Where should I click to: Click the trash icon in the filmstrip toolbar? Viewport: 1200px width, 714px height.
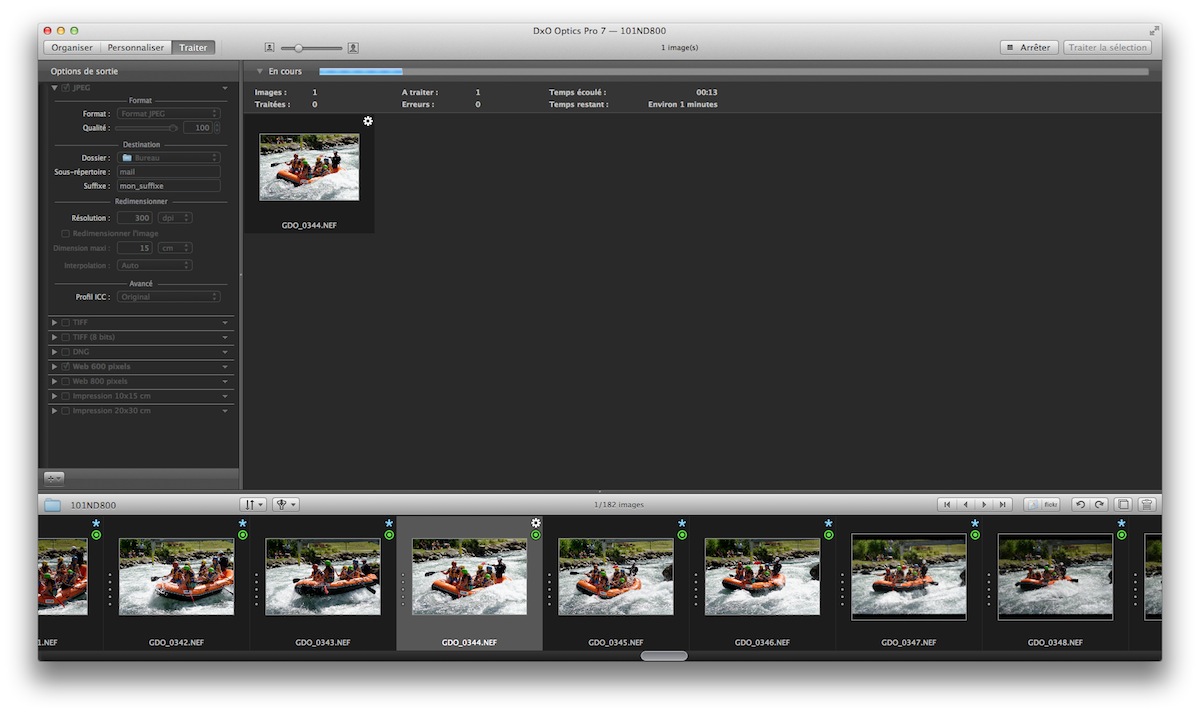(1147, 505)
